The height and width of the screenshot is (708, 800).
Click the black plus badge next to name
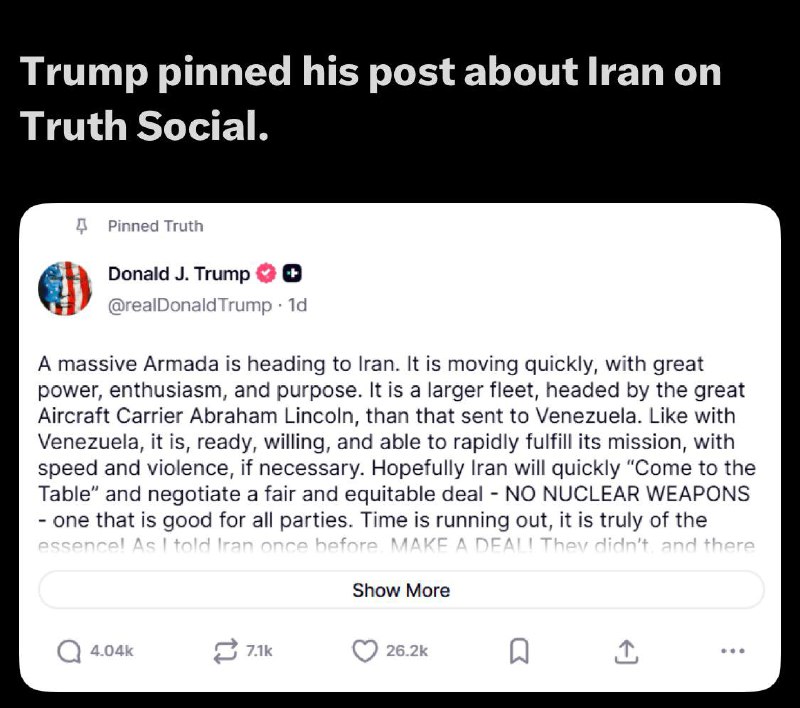pos(292,274)
